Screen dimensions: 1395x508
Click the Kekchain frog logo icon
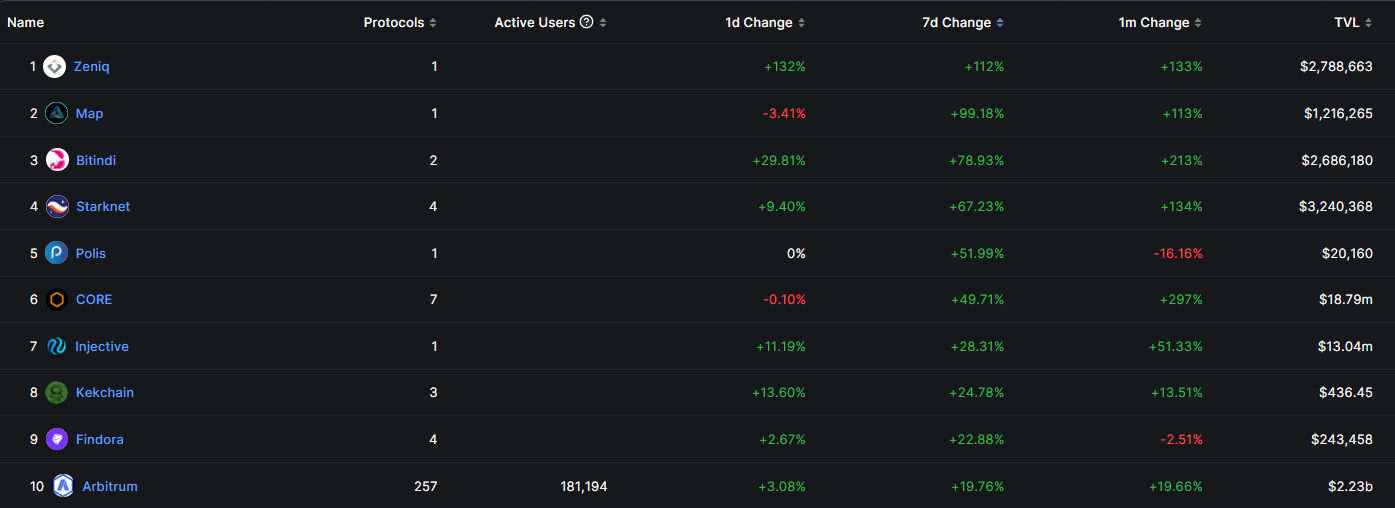coord(57,393)
